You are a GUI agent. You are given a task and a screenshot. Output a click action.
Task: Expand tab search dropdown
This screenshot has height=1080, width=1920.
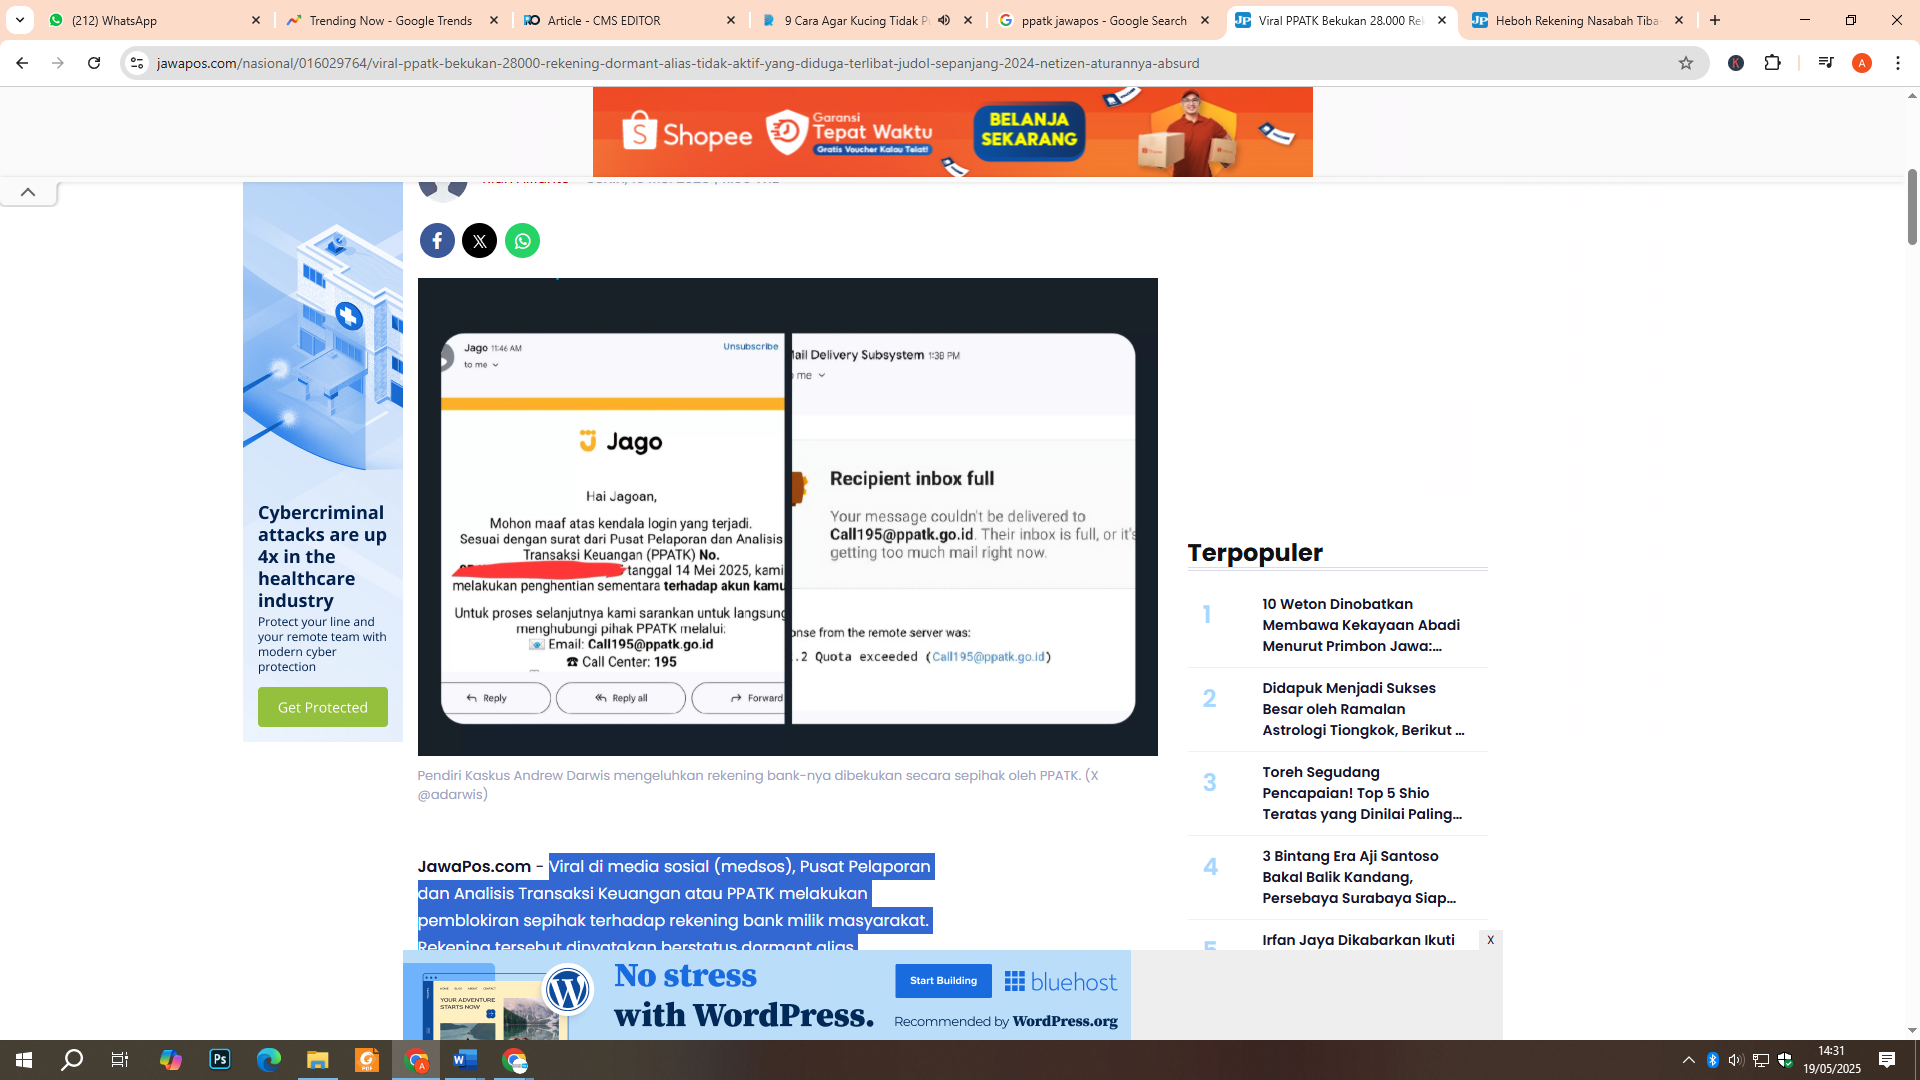(x=20, y=20)
